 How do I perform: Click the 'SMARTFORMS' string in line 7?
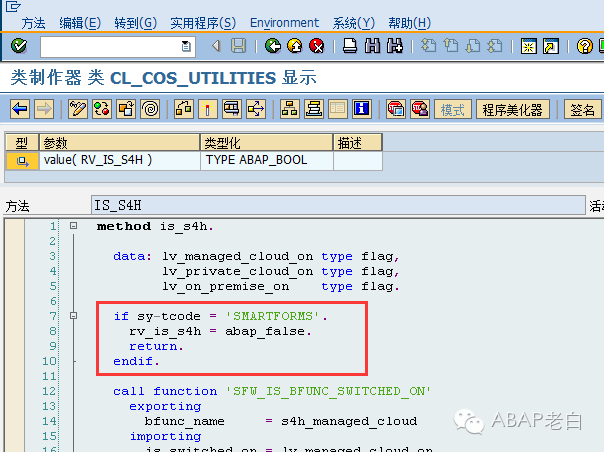pos(272,316)
